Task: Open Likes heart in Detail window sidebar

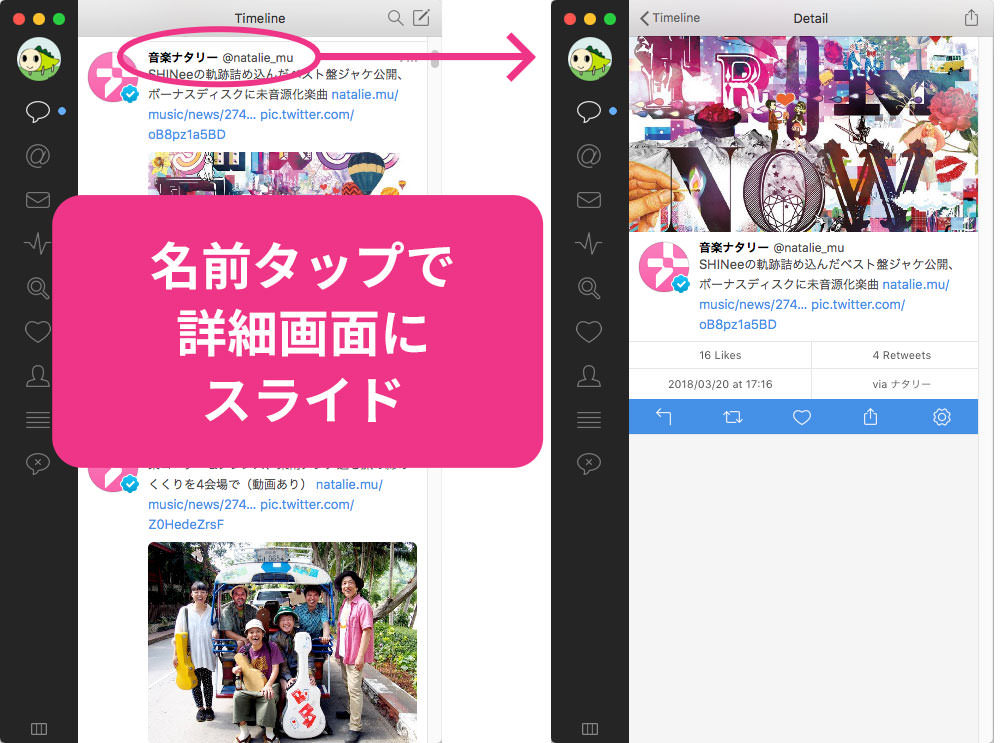Action: pyautogui.click(x=589, y=332)
